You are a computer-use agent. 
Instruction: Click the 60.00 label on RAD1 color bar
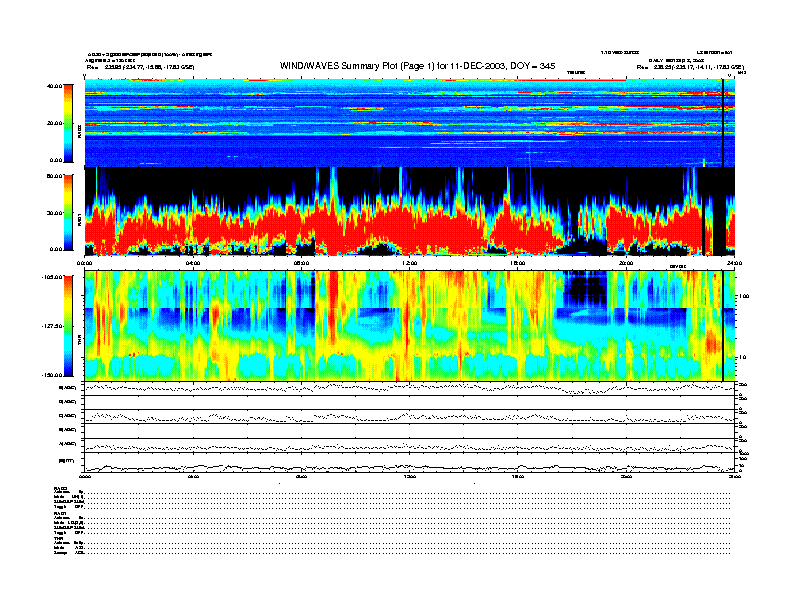coord(54,176)
